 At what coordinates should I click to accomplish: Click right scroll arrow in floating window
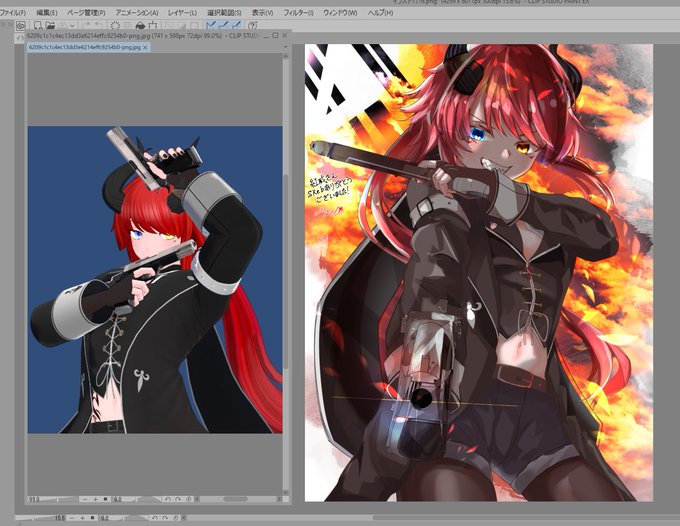click(x=279, y=500)
